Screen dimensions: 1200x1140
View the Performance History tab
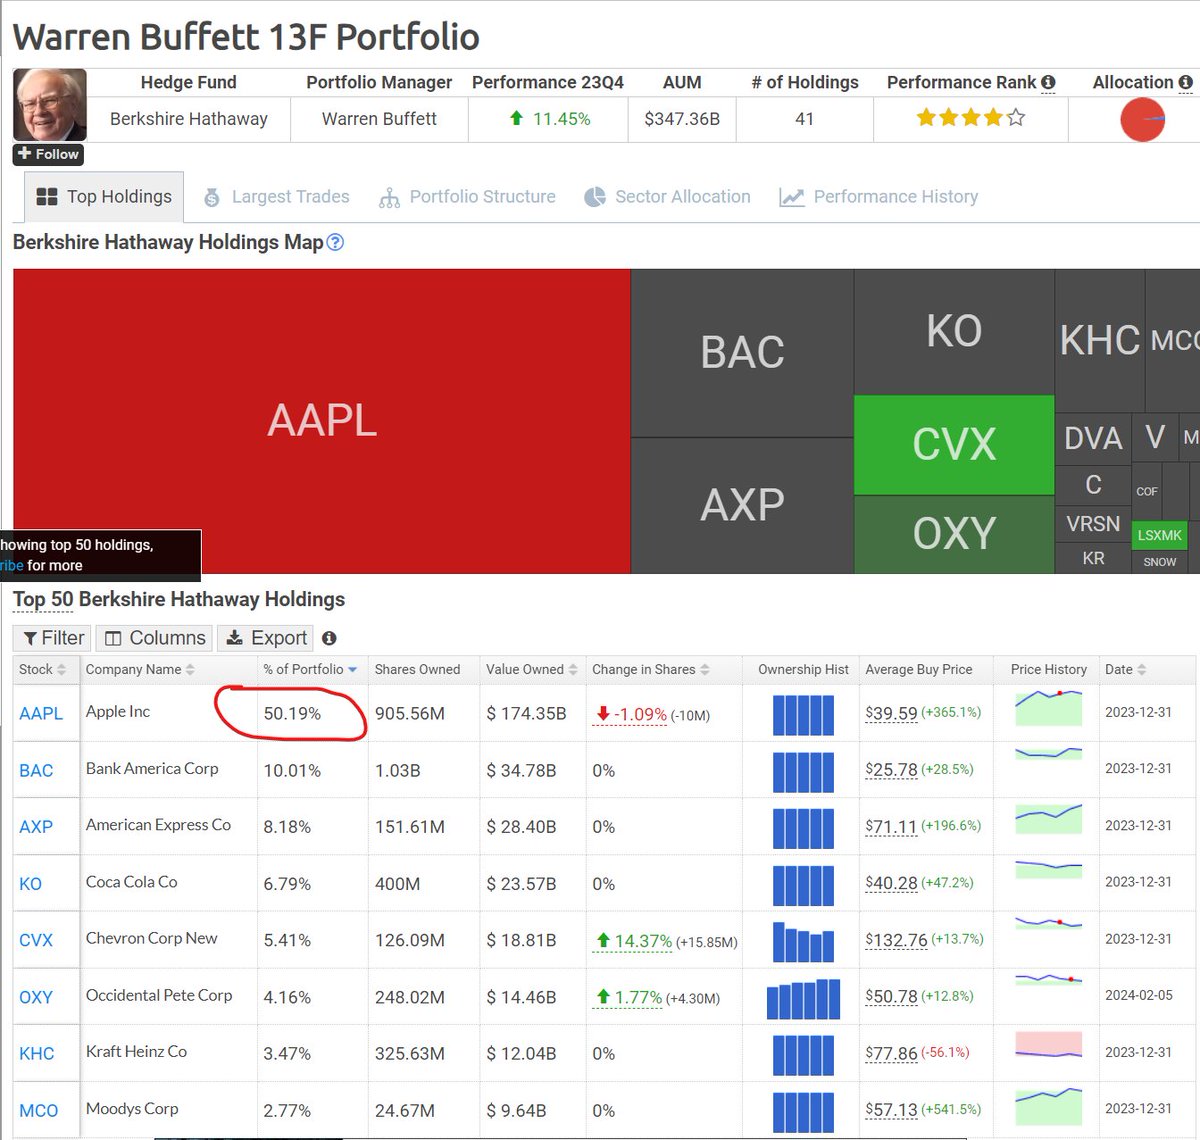pos(879,197)
